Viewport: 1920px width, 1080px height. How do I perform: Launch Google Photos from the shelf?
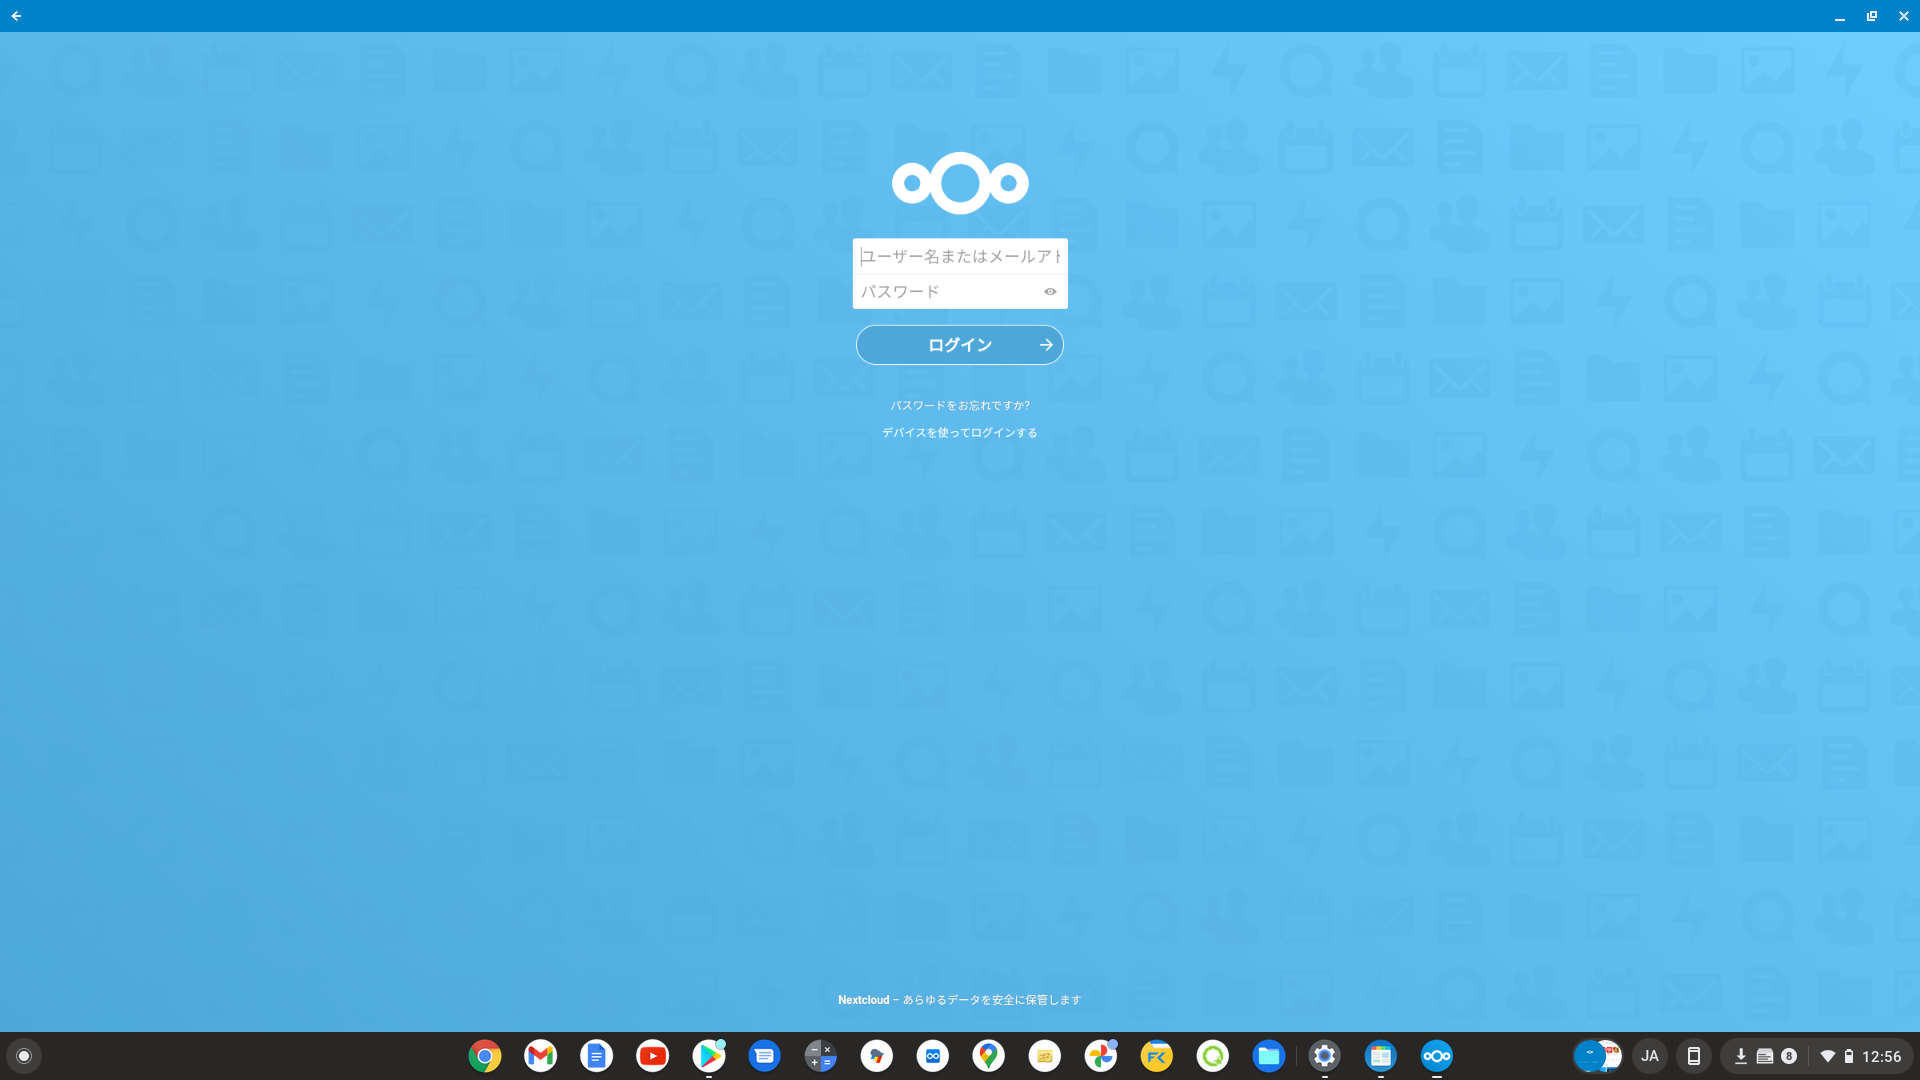click(x=1101, y=1056)
